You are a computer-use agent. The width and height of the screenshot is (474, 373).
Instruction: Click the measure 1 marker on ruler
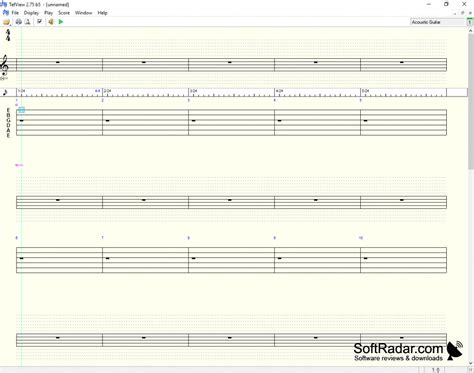(x=22, y=91)
